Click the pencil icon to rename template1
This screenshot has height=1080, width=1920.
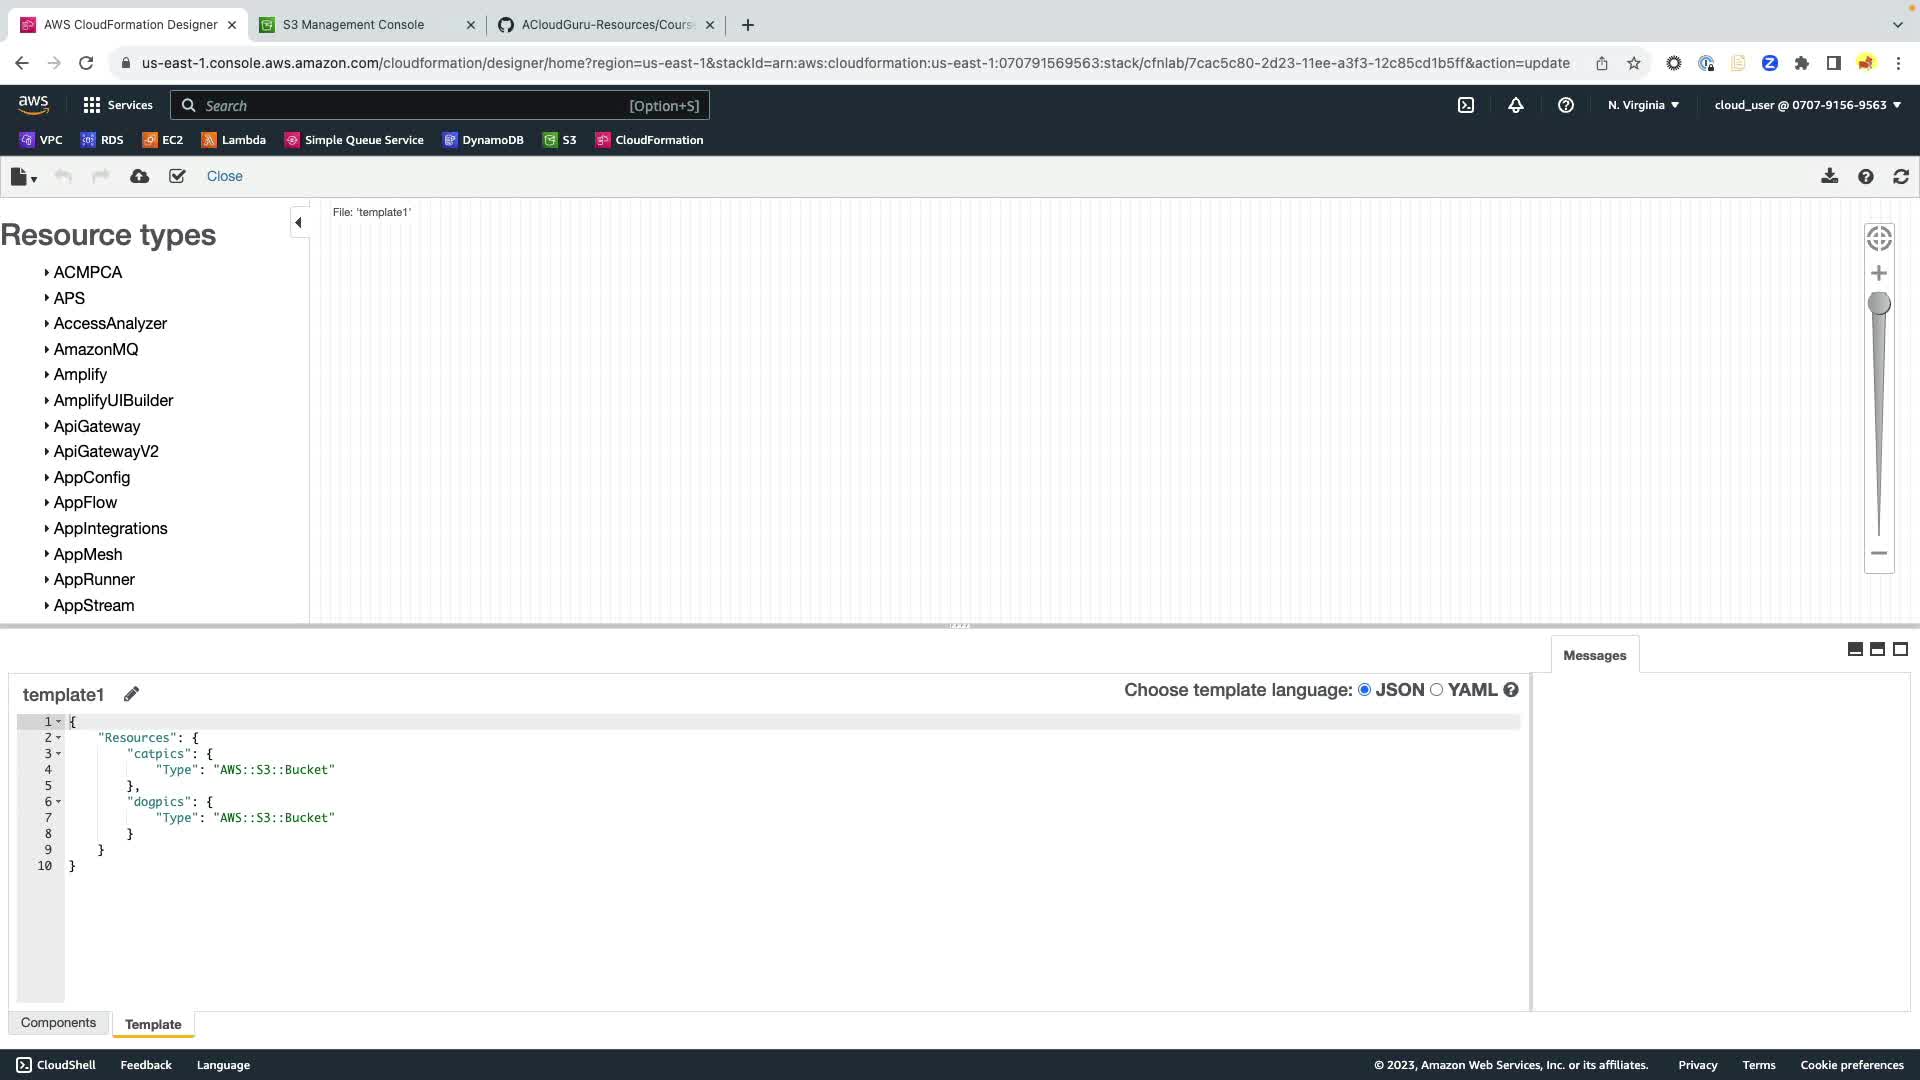[x=131, y=694]
